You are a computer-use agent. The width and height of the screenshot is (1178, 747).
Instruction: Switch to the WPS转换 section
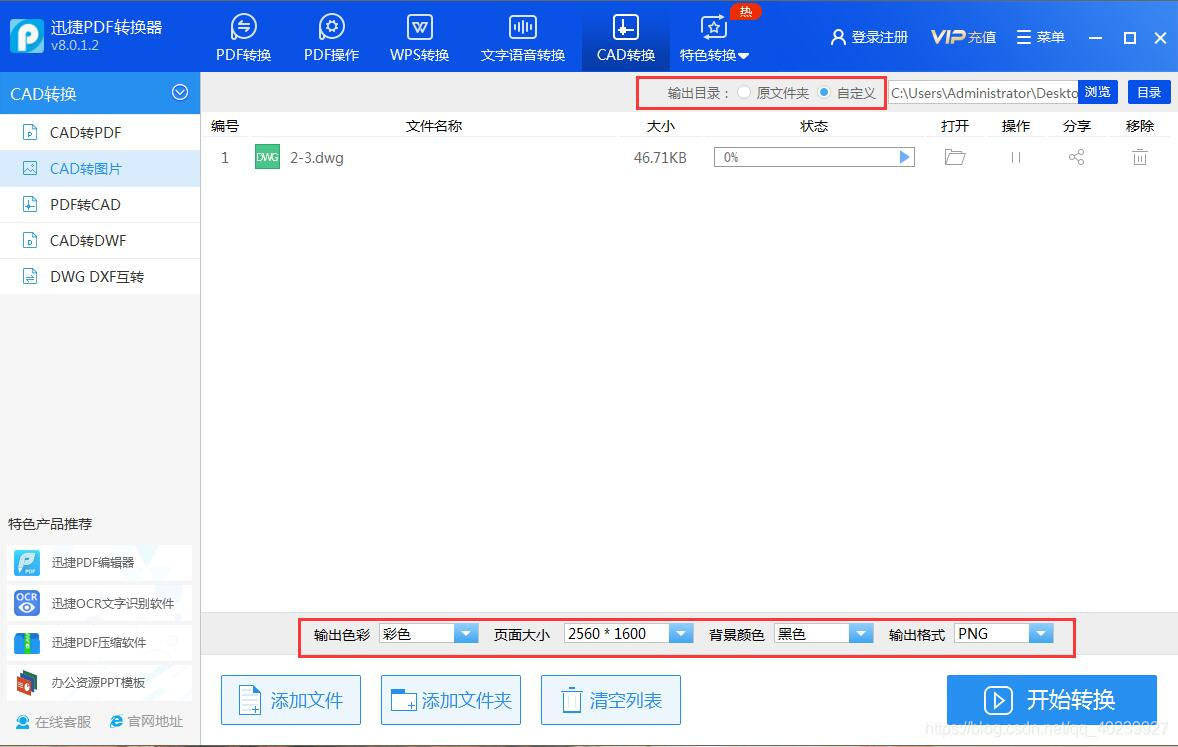419,38
